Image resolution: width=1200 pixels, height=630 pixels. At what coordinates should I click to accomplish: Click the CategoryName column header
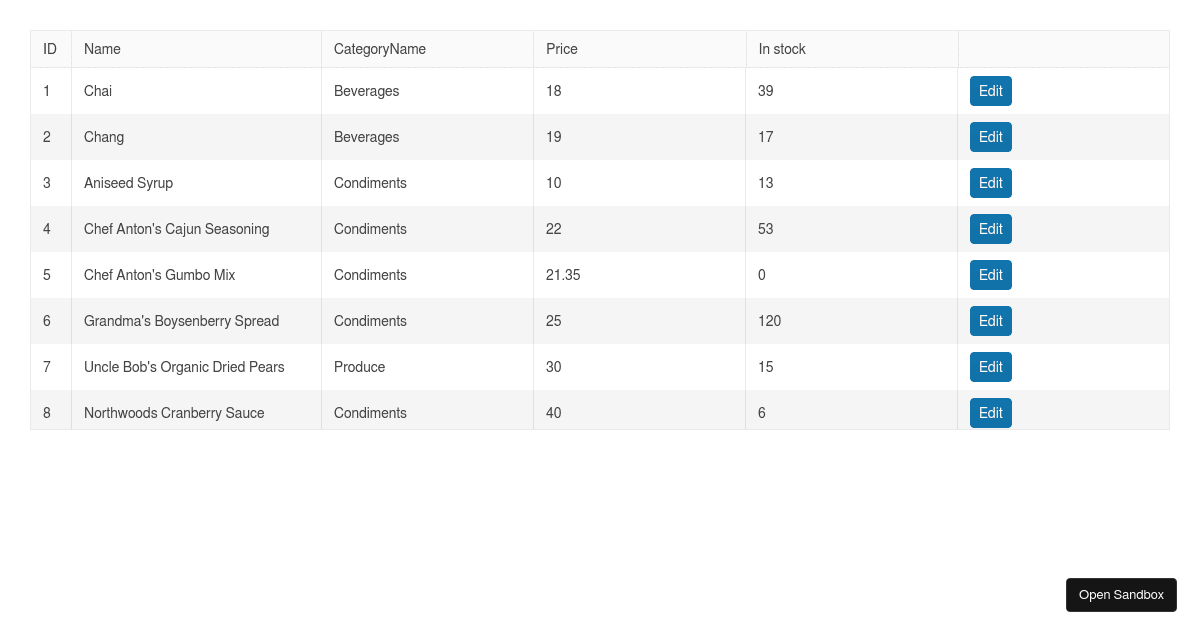tap(380, 49)
